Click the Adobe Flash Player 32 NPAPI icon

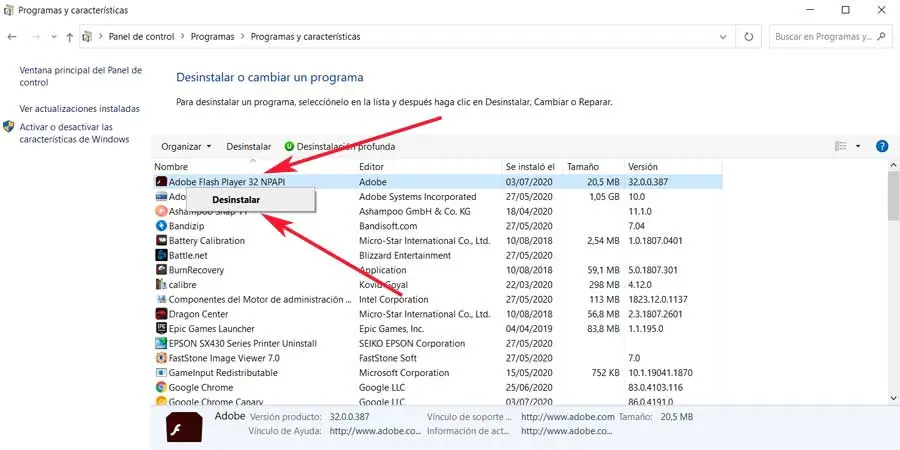click(161, 182)
